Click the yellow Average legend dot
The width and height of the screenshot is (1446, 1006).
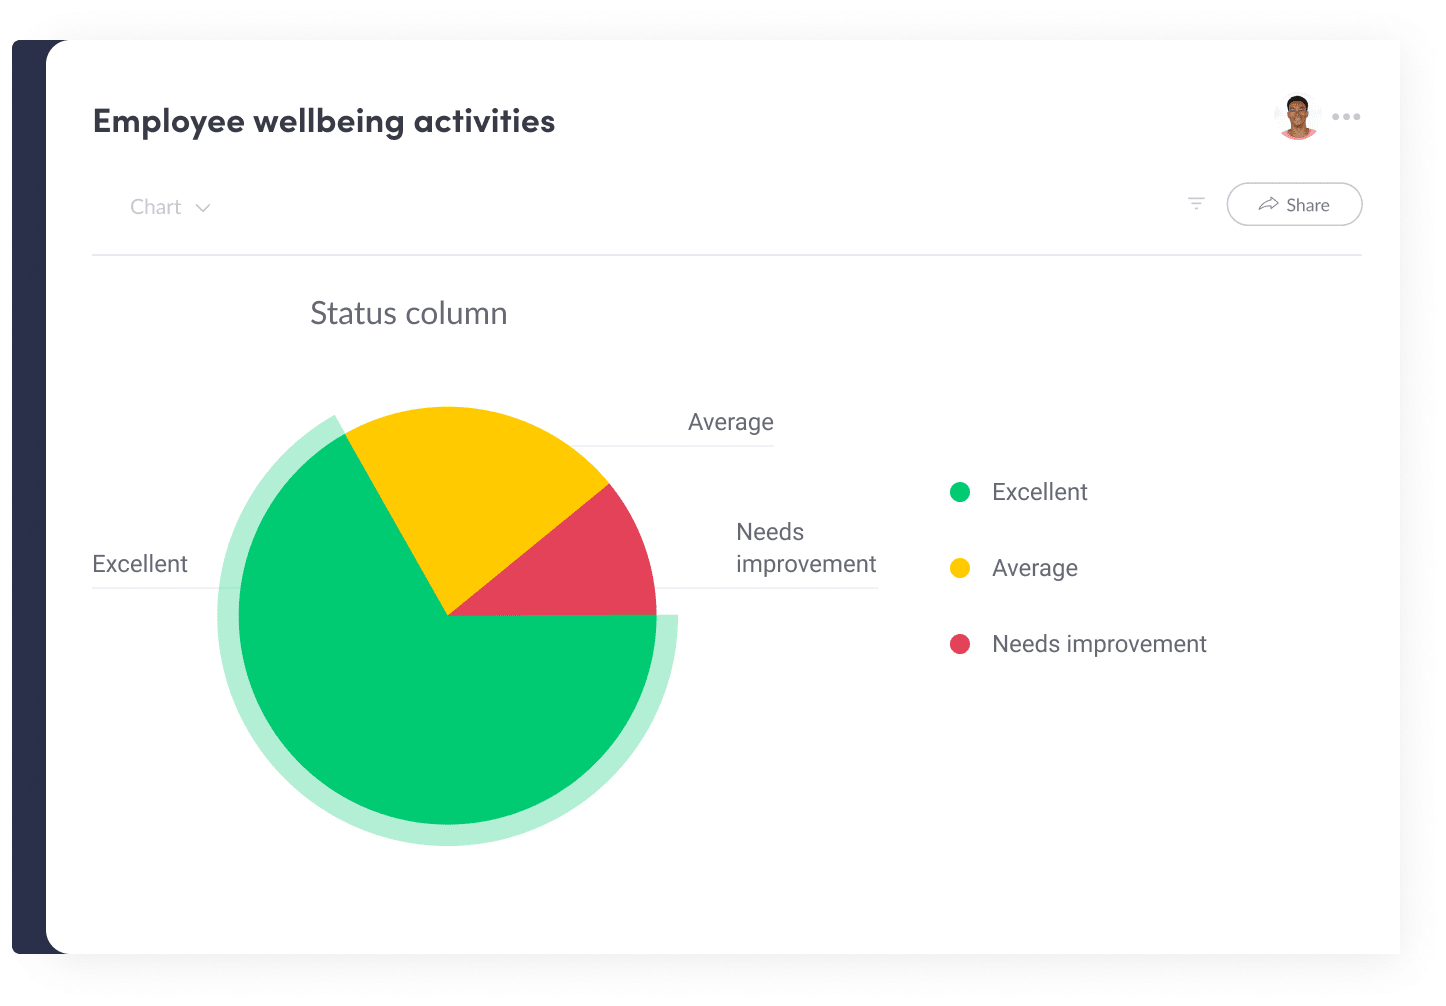[960, 568]
